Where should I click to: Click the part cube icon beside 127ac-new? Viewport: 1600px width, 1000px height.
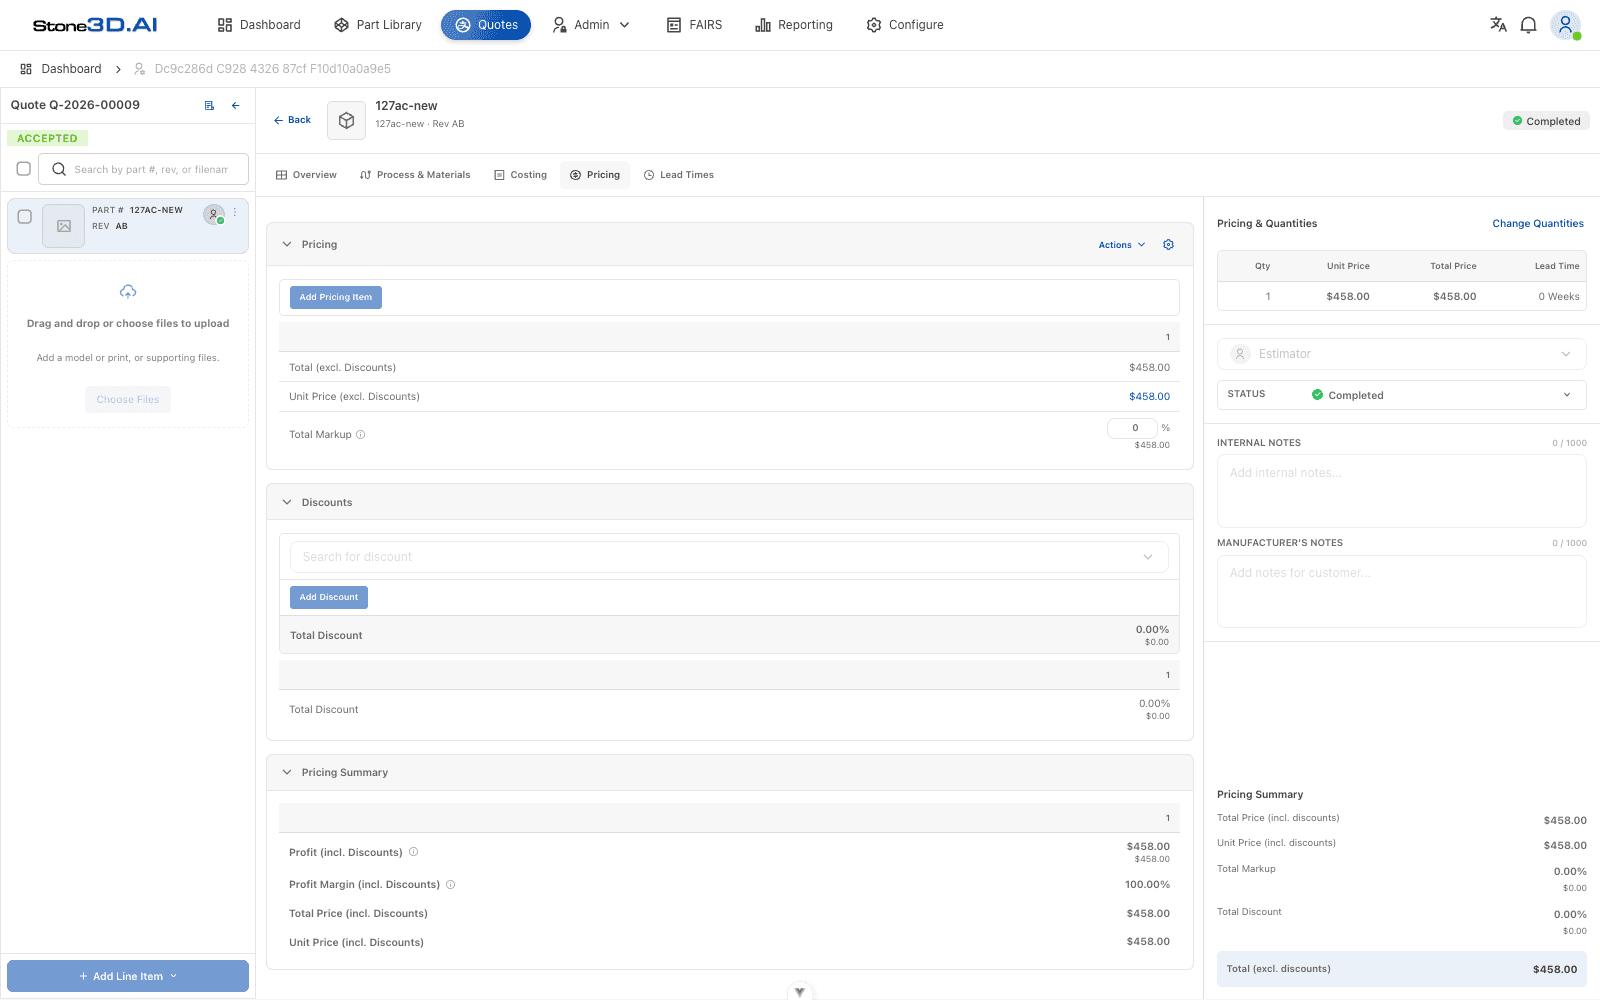(x=346, y=120)
